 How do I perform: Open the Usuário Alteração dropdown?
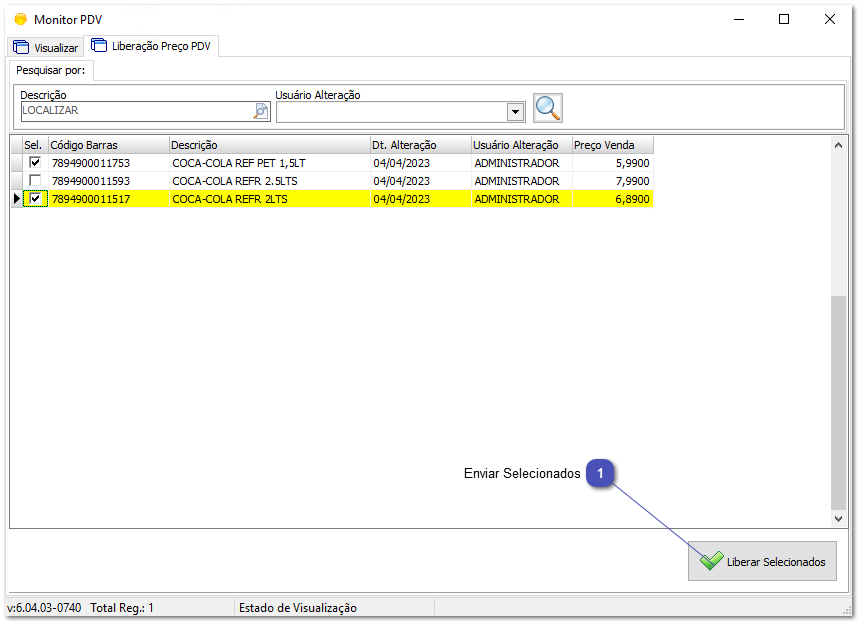click(x=516, y=112)
